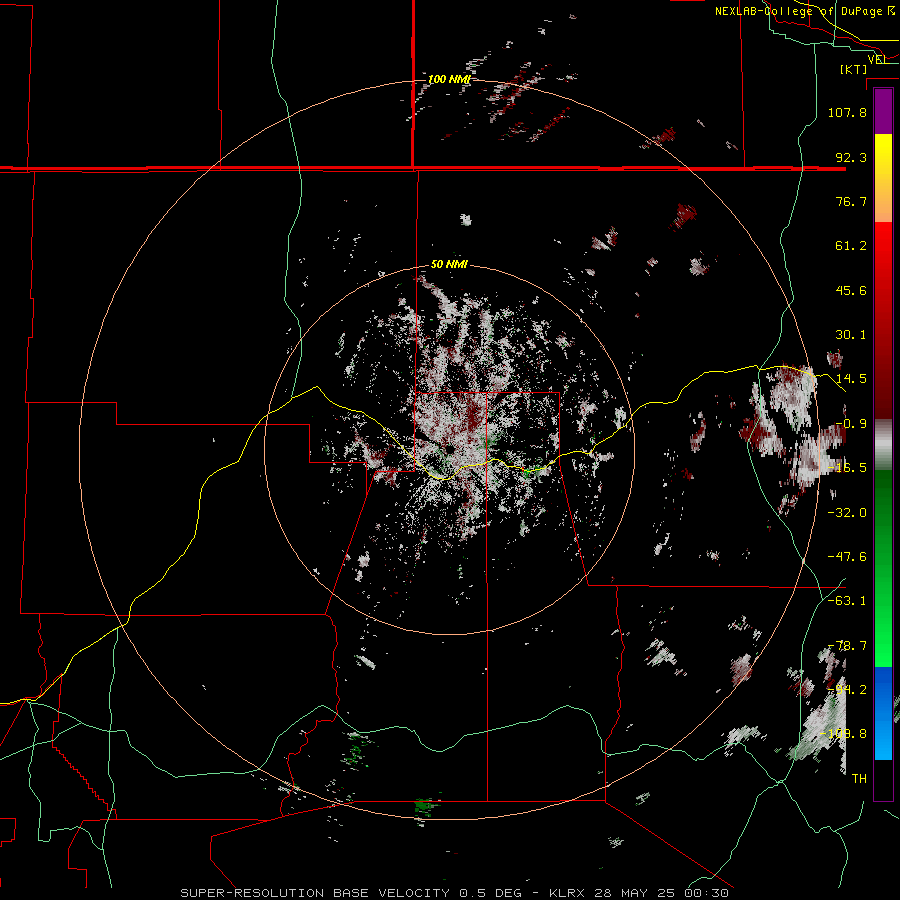Click the 50 NMI range ring label
The width and height of the screenshot is (900, 900).
point(449,265)
